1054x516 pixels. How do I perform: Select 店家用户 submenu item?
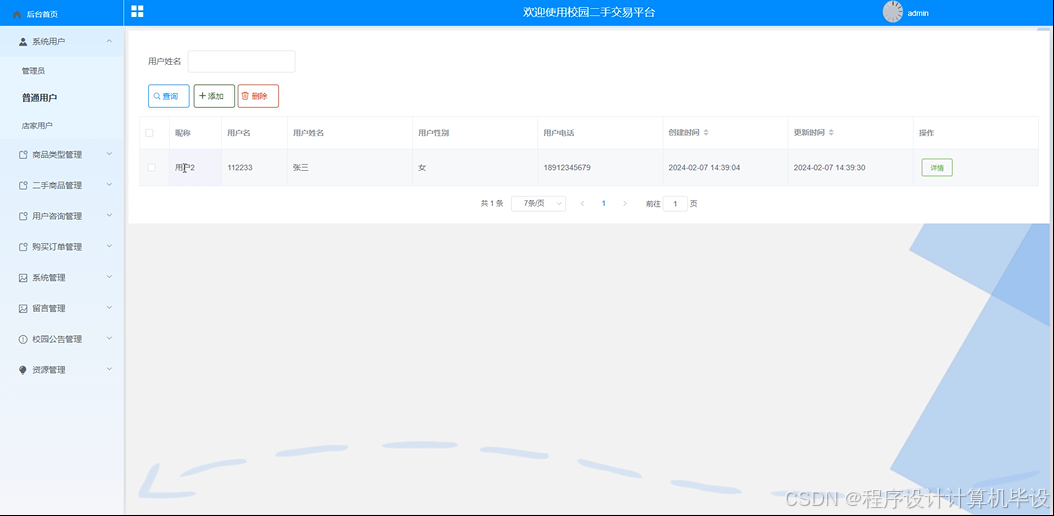pyautogui.click(x=37, y=126)
